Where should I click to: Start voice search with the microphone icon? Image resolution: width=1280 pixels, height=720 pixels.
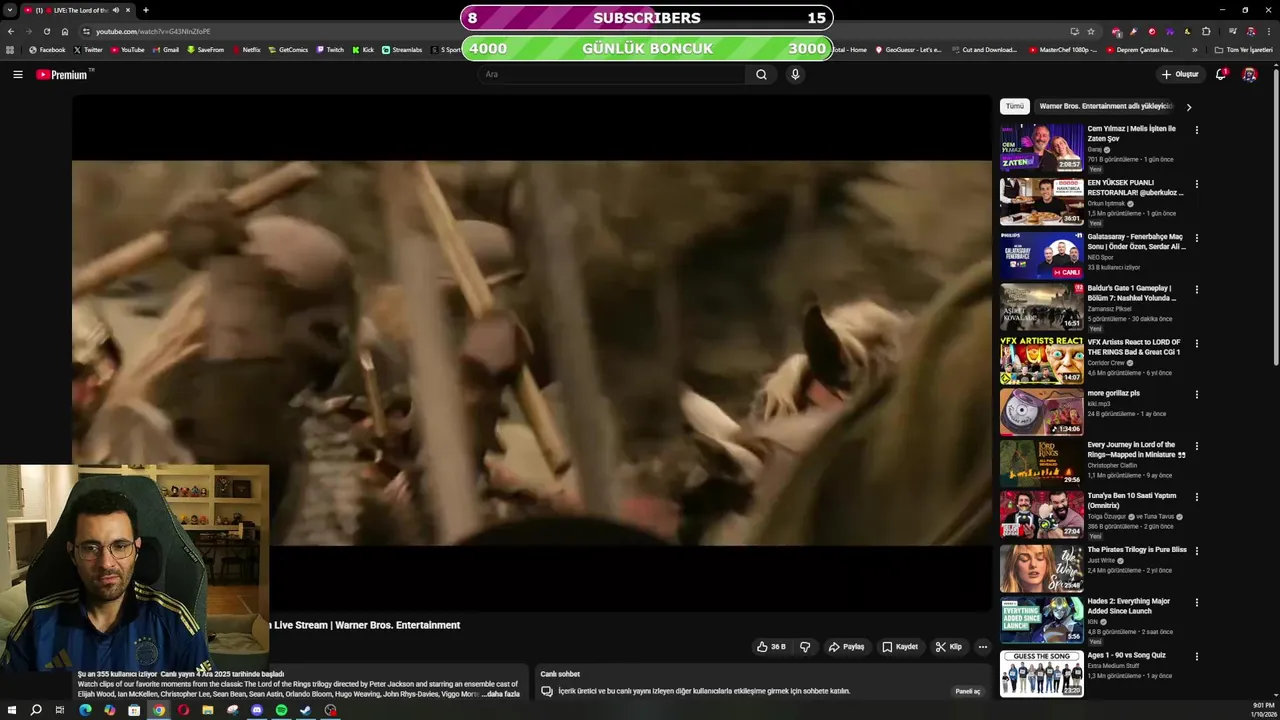(x=795, y=74)
